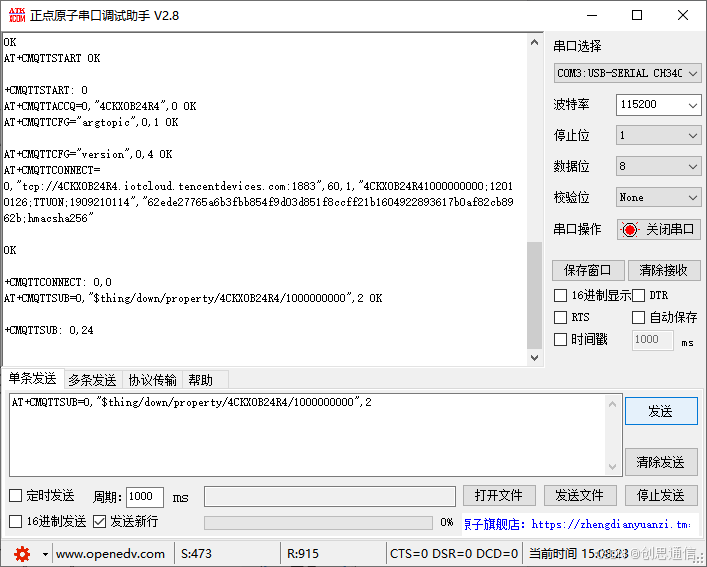The image size is (707, 567).
Task: Open the COM3 serial port dropdown
Action: (627, 73)
